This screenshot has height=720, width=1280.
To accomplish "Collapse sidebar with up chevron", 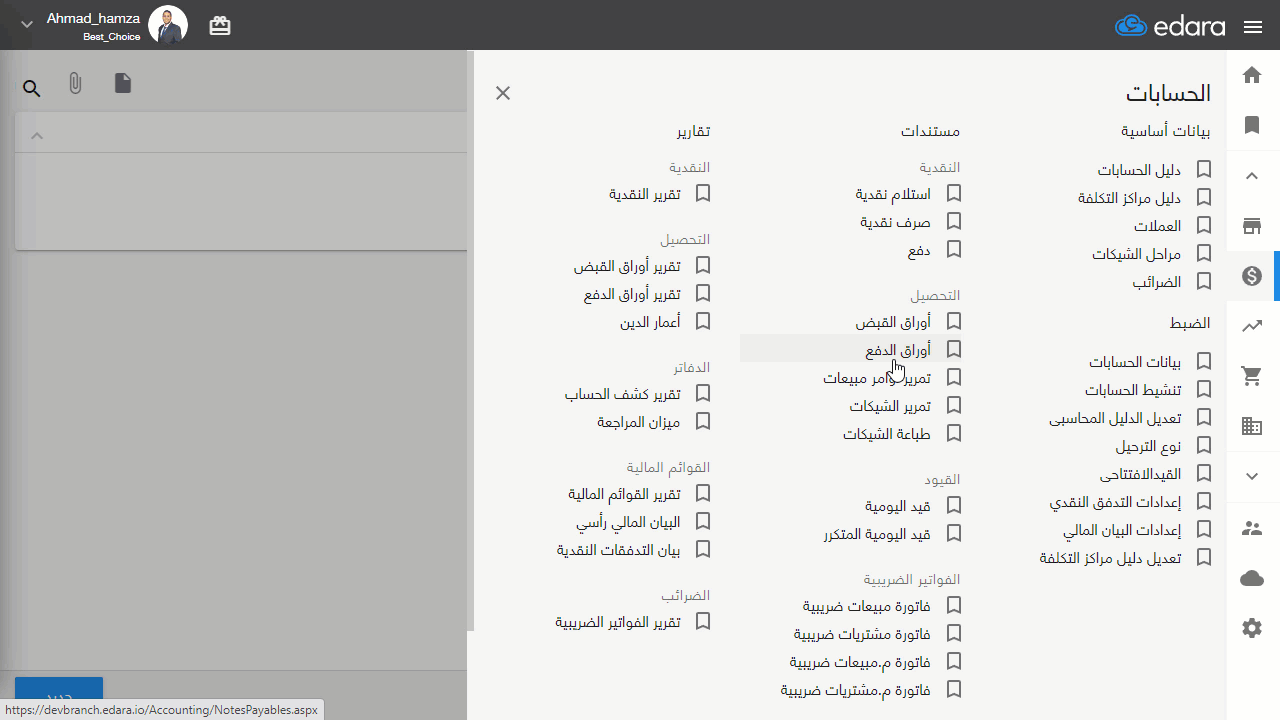I will [x=1252, y=176].
